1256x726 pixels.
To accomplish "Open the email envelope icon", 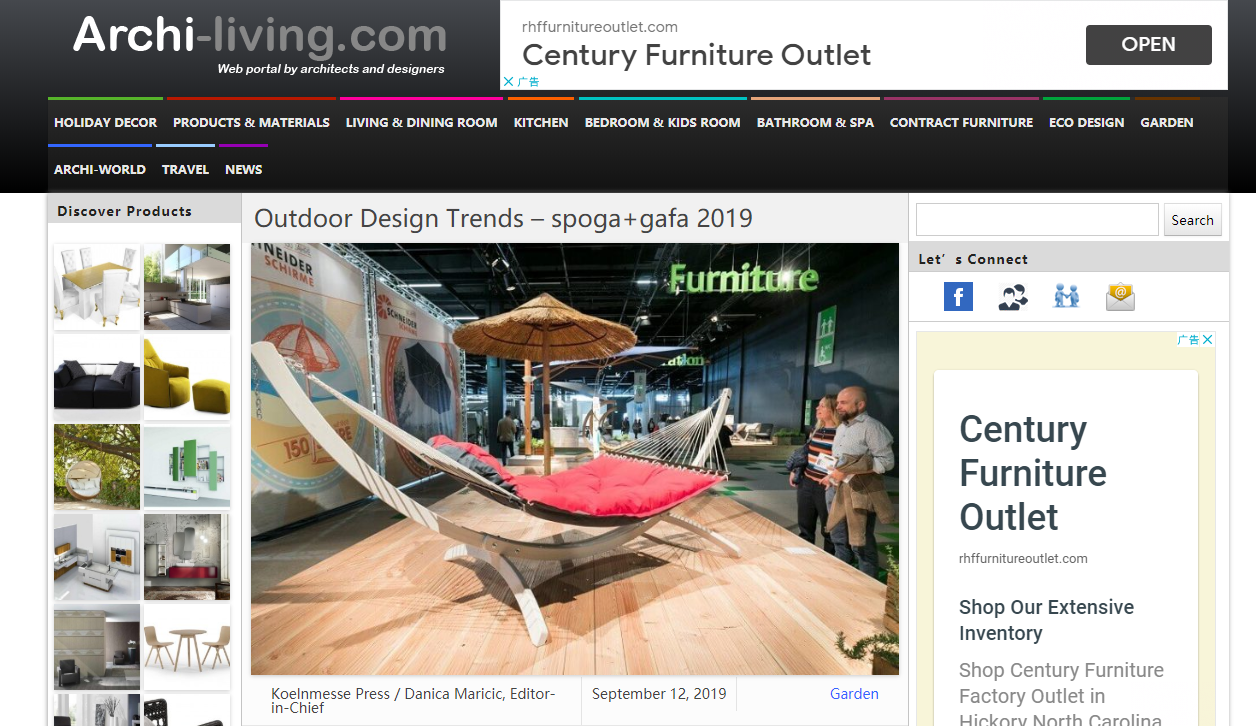I will click(x=1120, y=296).
